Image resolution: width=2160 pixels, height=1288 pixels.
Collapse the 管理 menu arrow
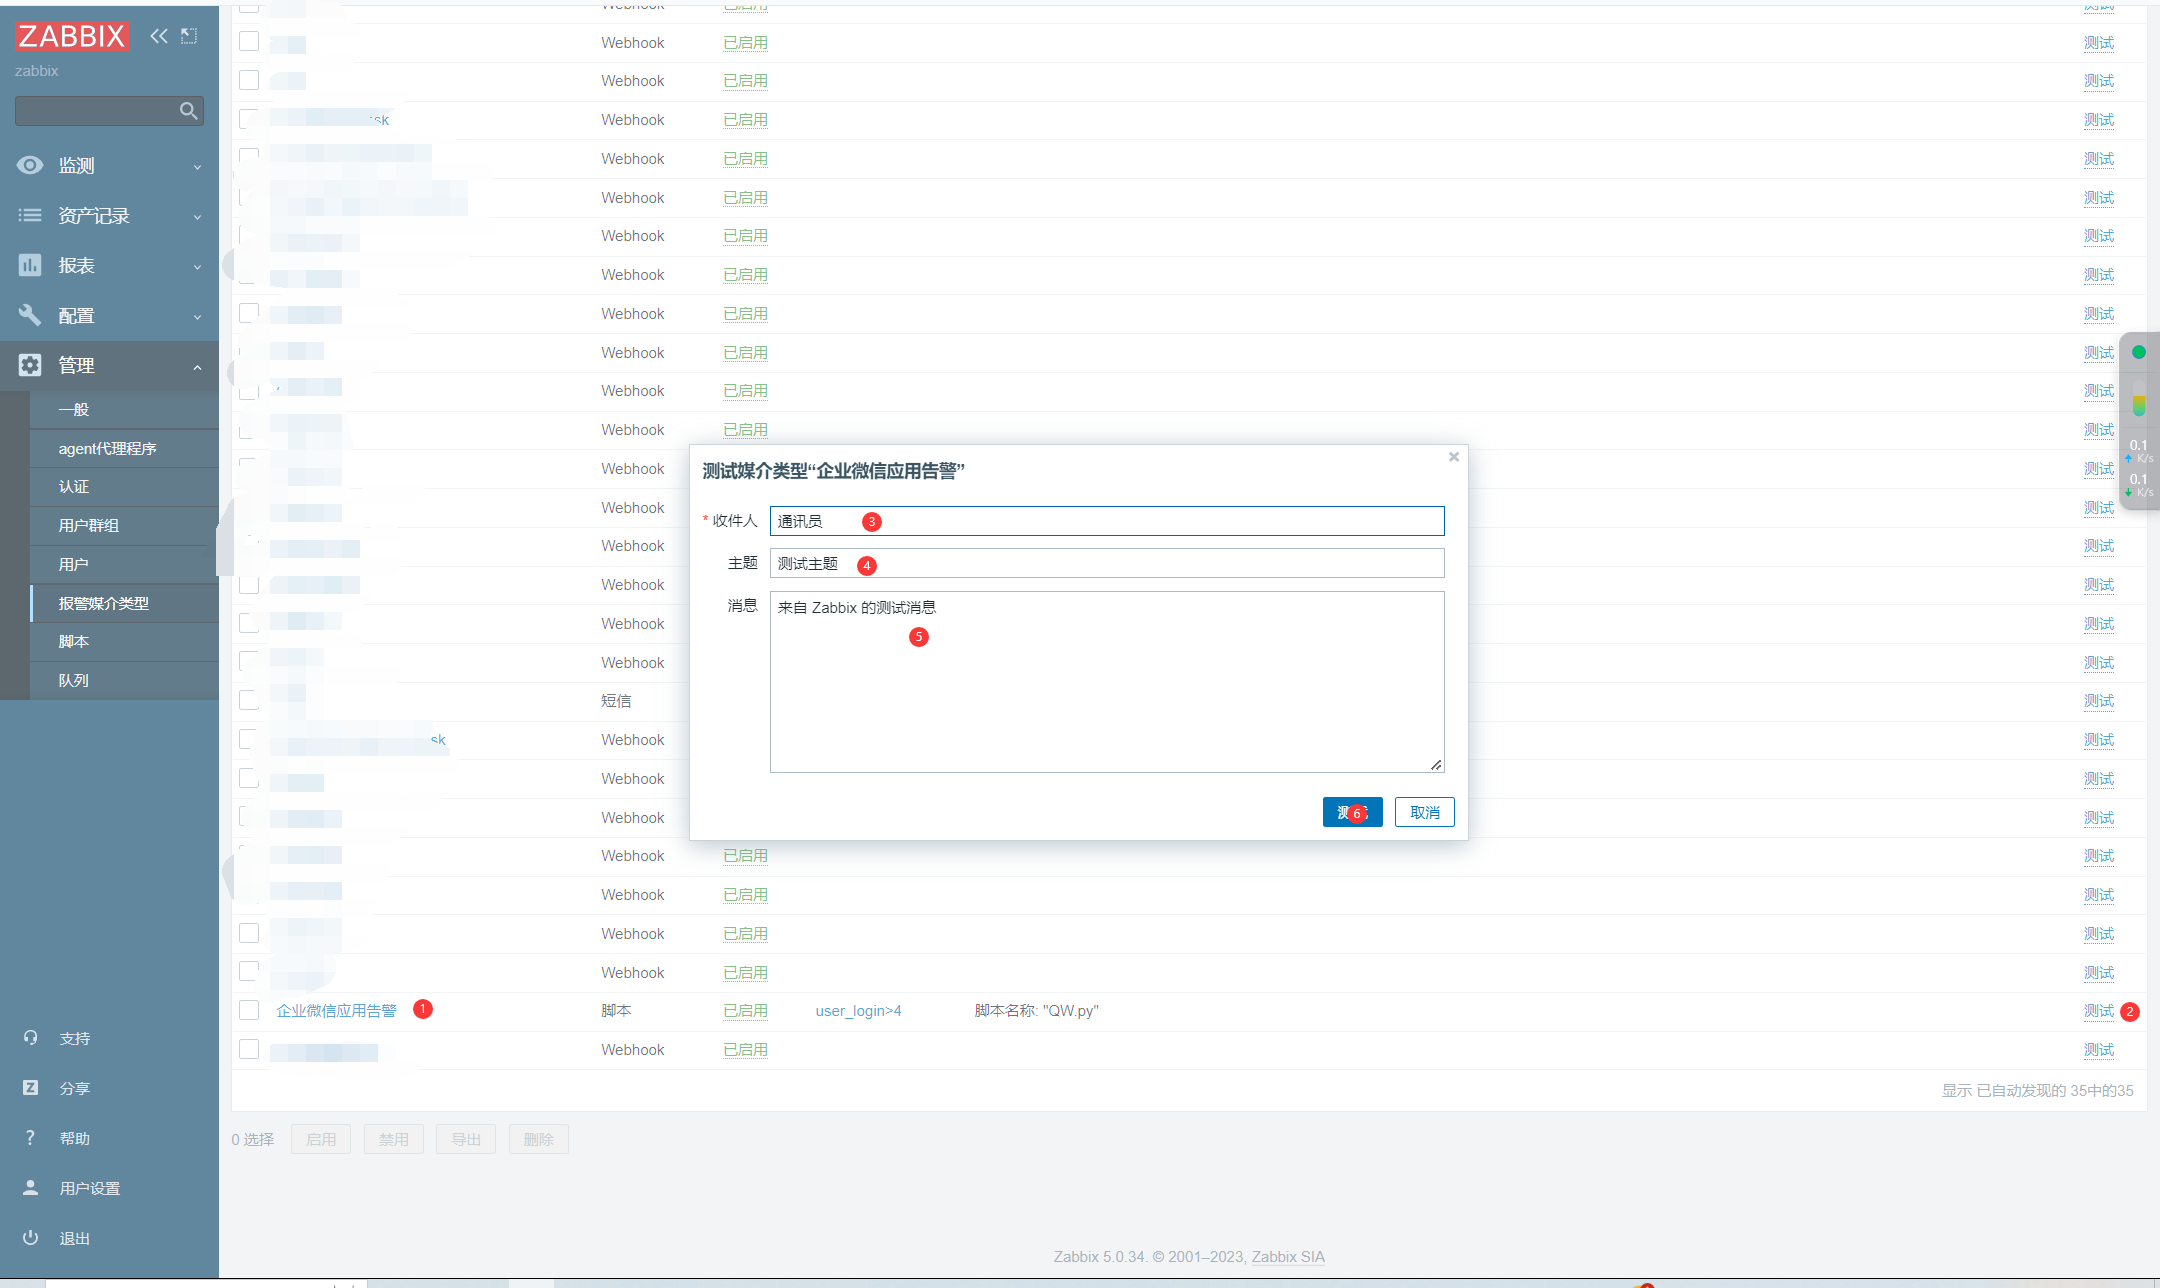[197, 366]
